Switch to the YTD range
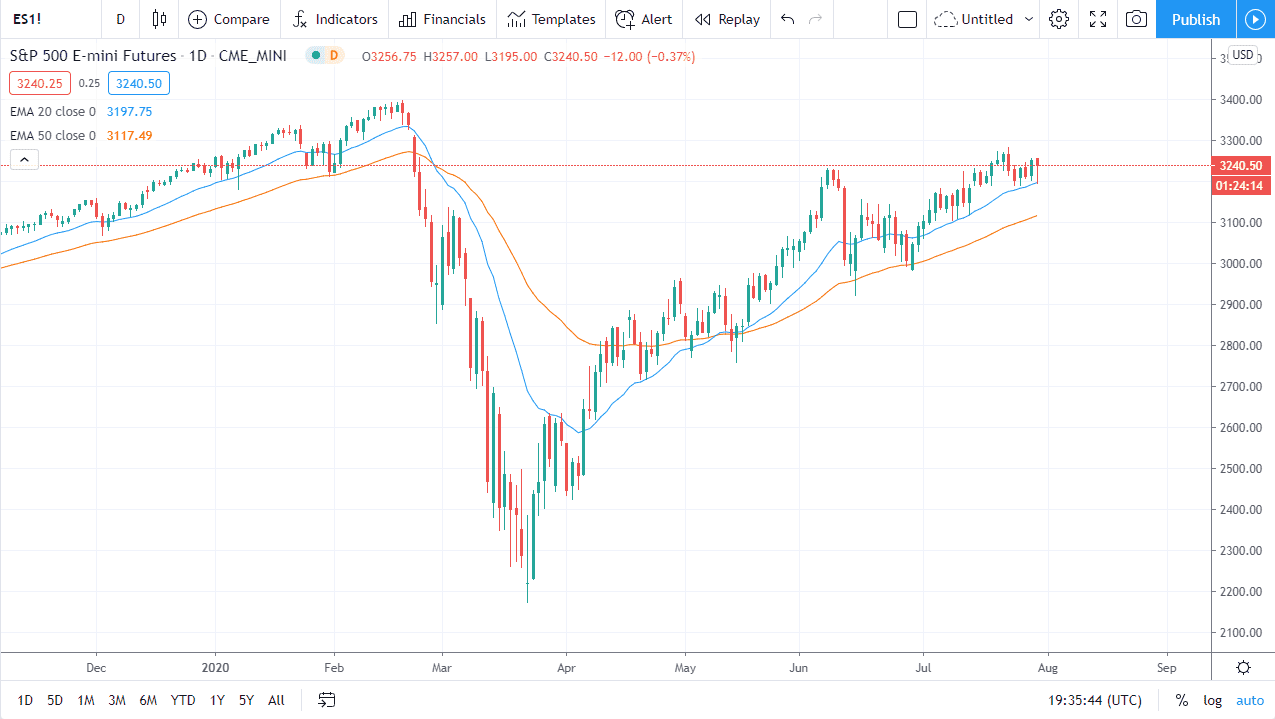 pos(182,700)
